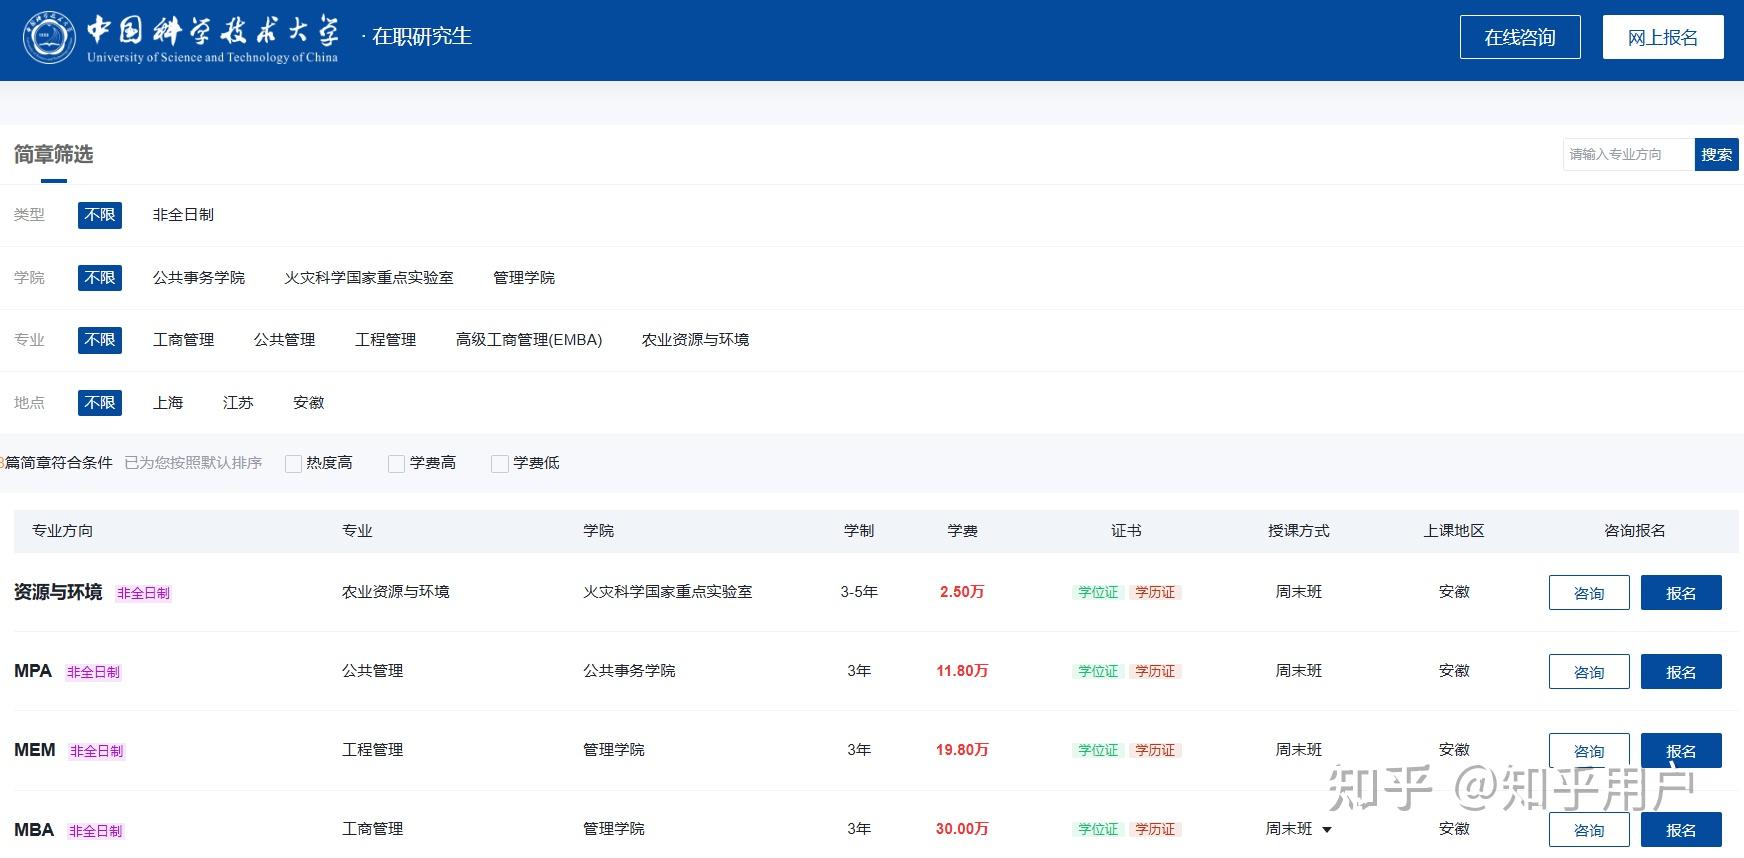Click the 专业方向 column header
1744x858 pixels.
pyautogui.click(x=62, y=531)
